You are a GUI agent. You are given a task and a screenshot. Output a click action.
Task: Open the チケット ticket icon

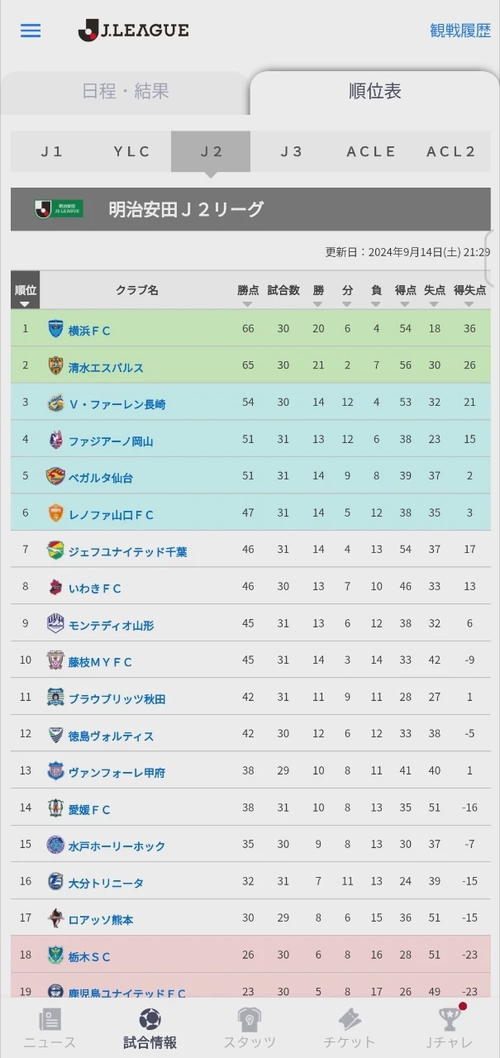tap(349, 1020)
